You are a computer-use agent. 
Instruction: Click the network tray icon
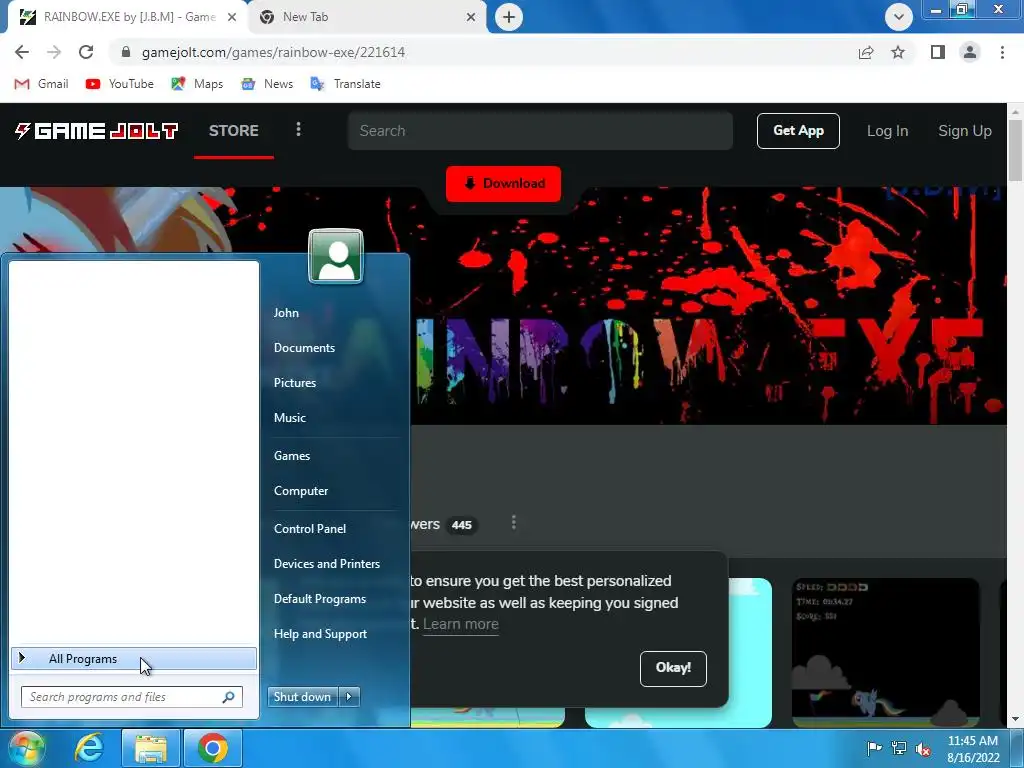tap(899, 748)
